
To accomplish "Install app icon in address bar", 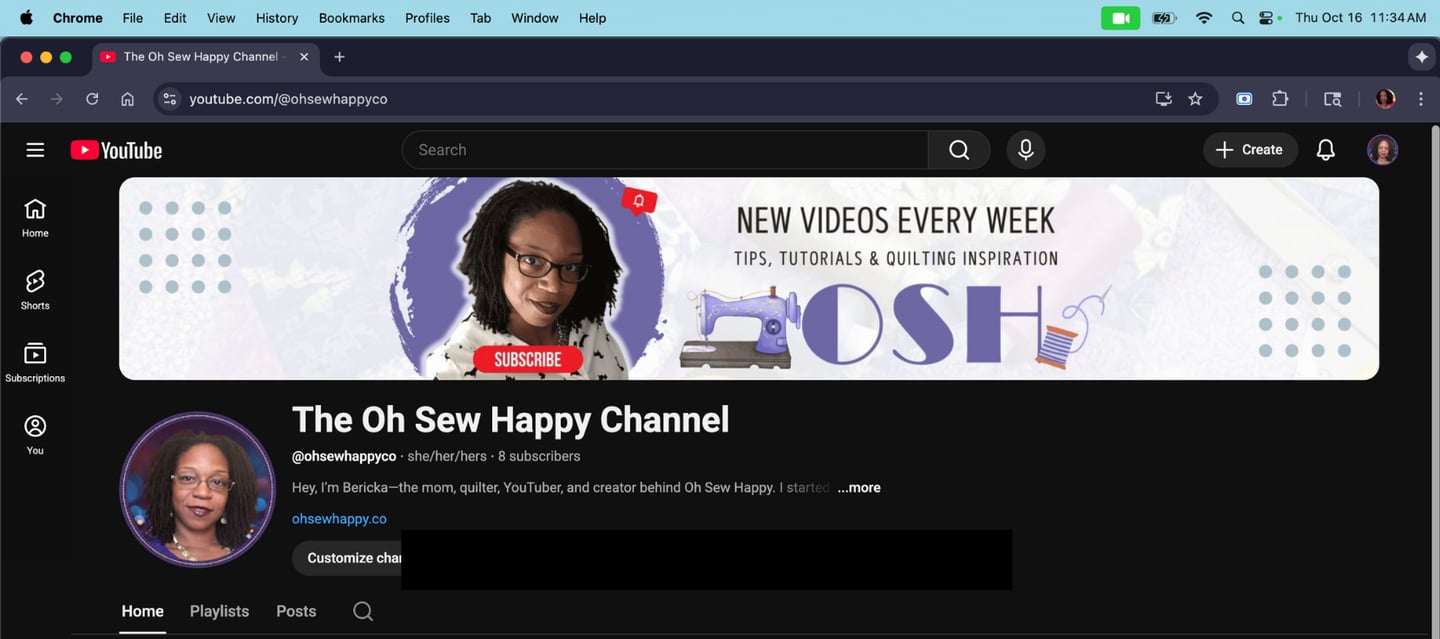I will point(1163,99).
